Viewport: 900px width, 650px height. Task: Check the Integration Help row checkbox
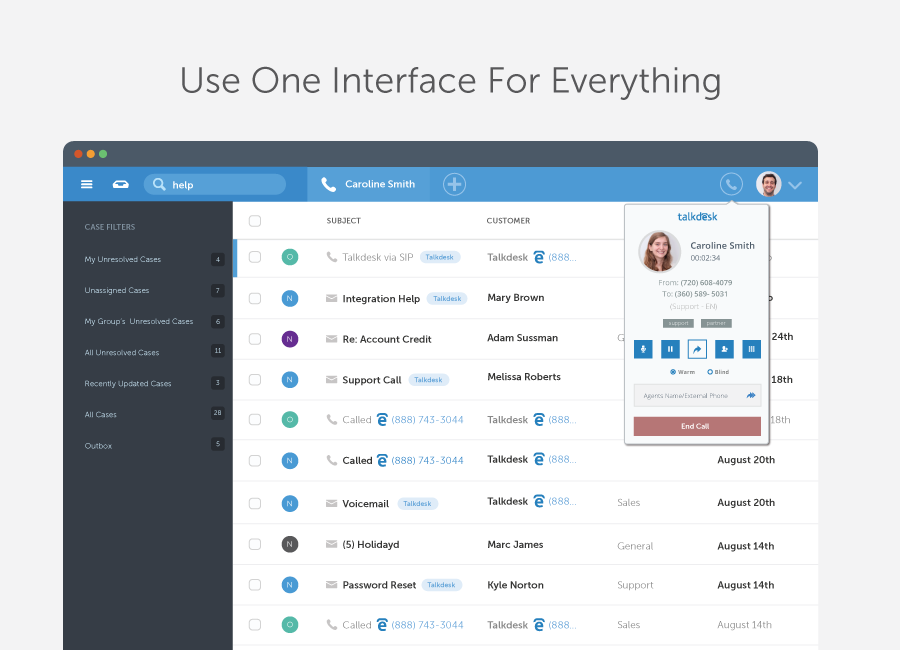pos(255,299)
